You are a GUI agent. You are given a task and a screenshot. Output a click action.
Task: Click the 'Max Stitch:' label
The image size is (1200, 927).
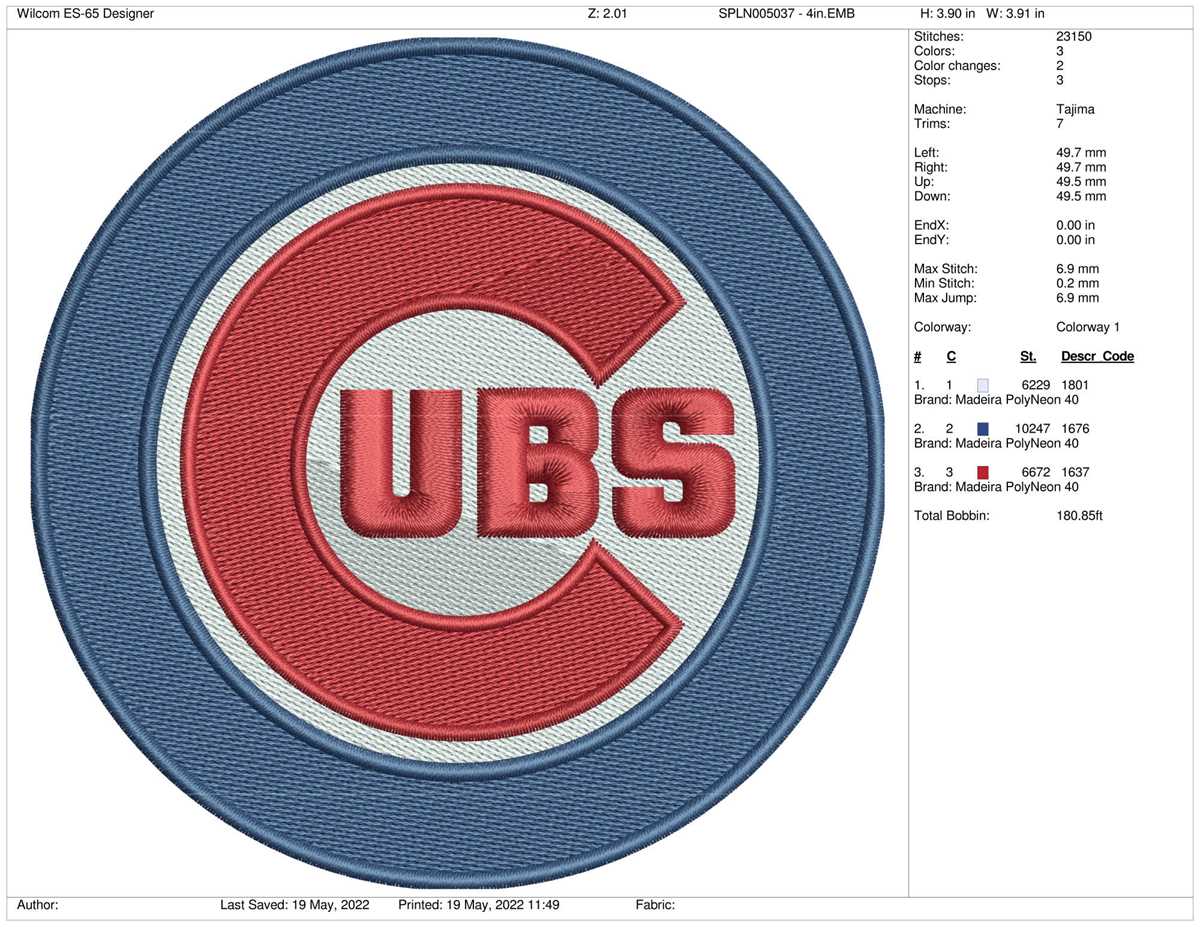[x=946, y=269]
